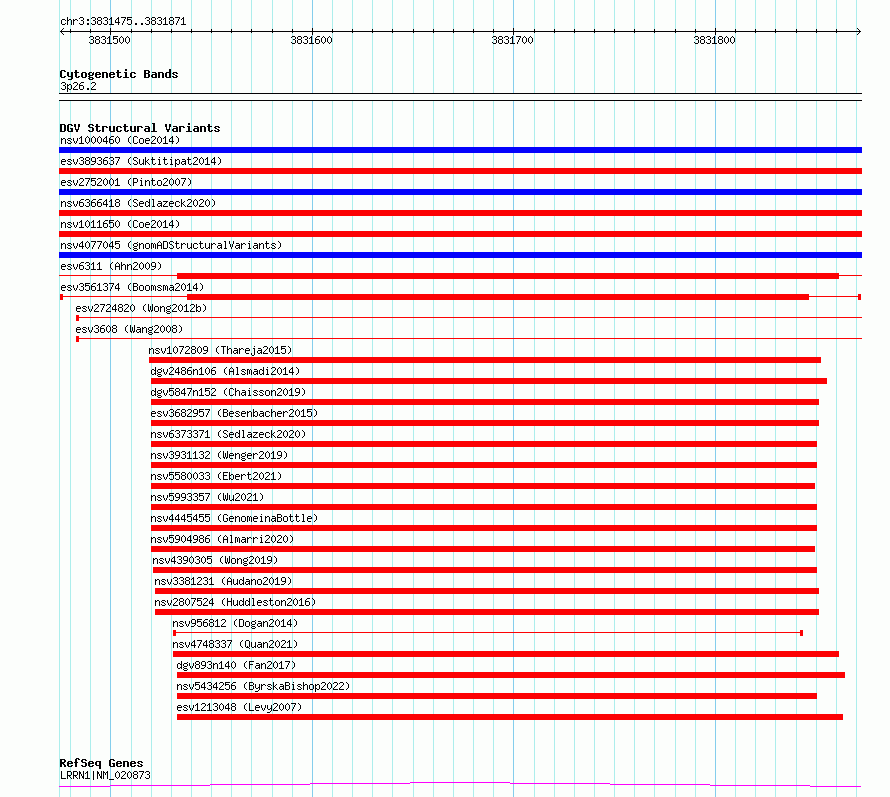Click the 3831500 ruler position label
The image size is (890, 797).
pyautogui.click(x=110, y=40)
